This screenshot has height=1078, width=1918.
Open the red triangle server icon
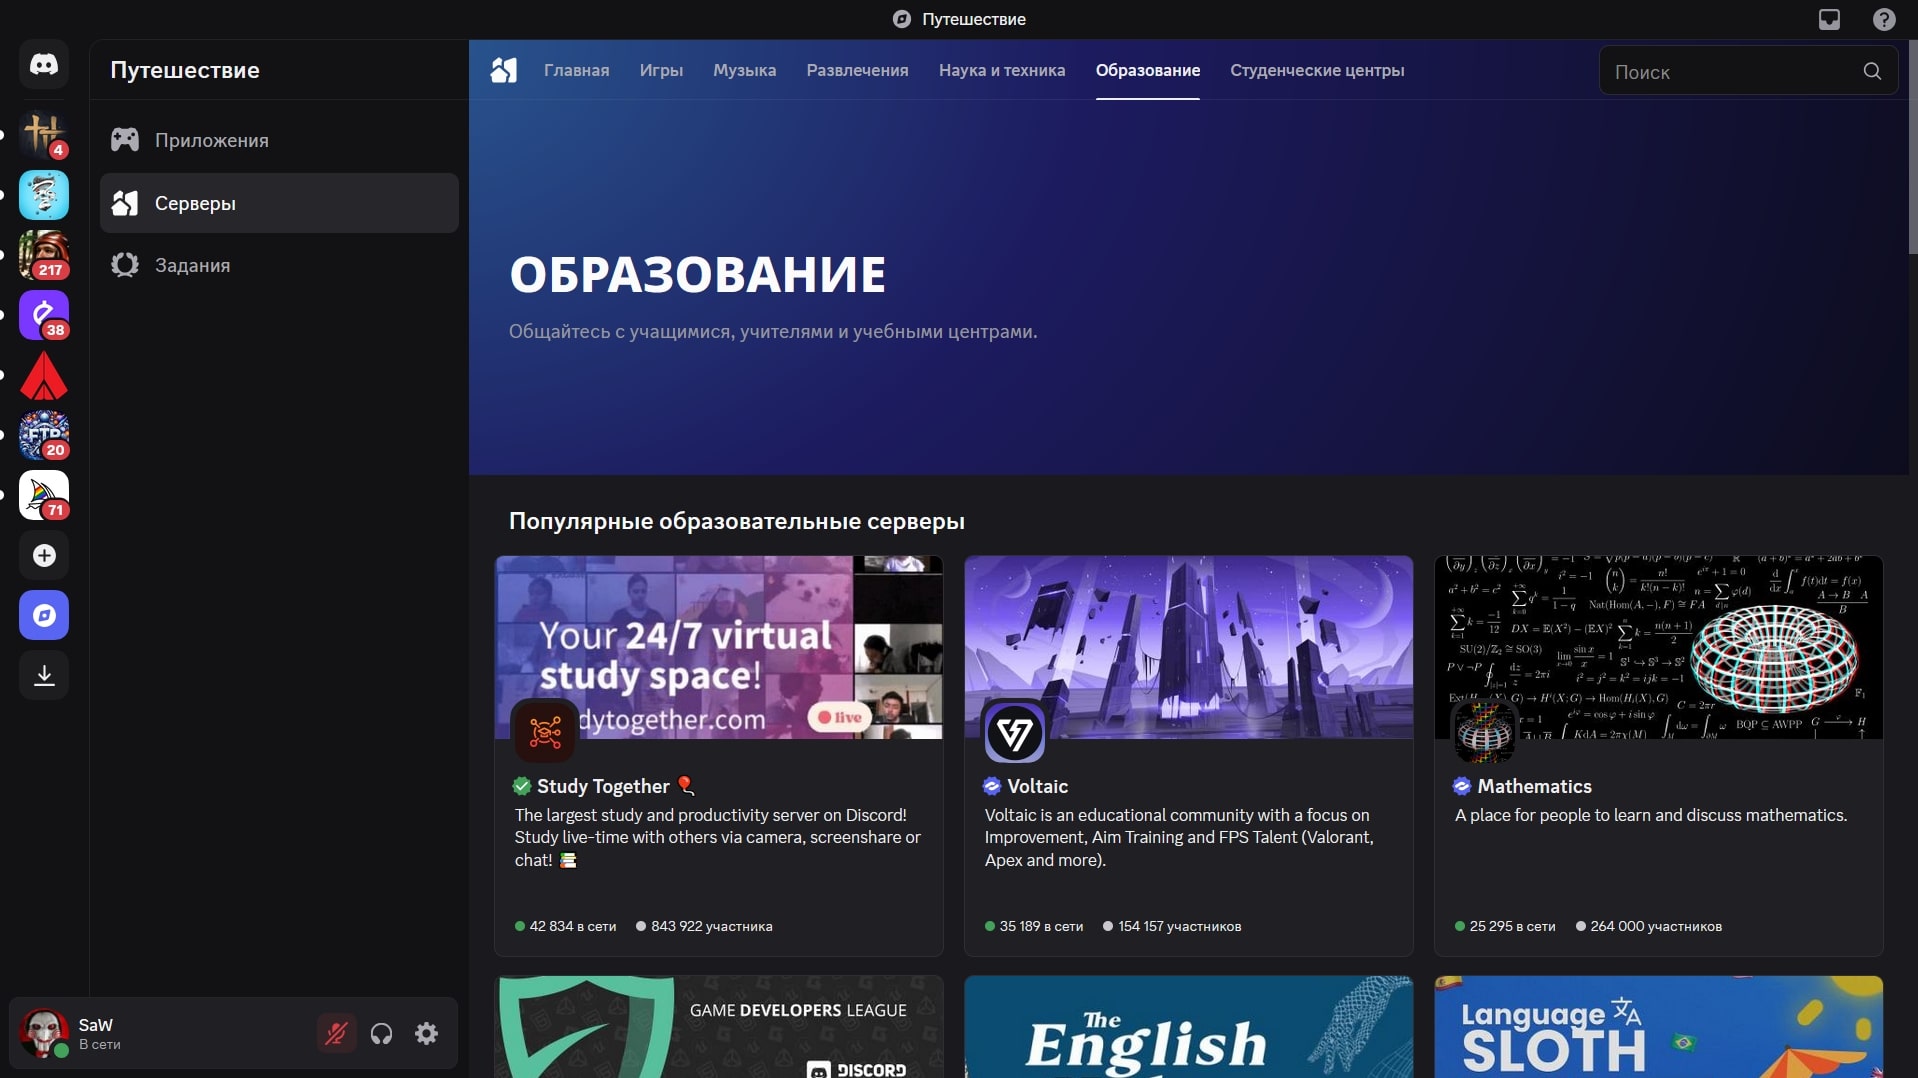[44, 375]
